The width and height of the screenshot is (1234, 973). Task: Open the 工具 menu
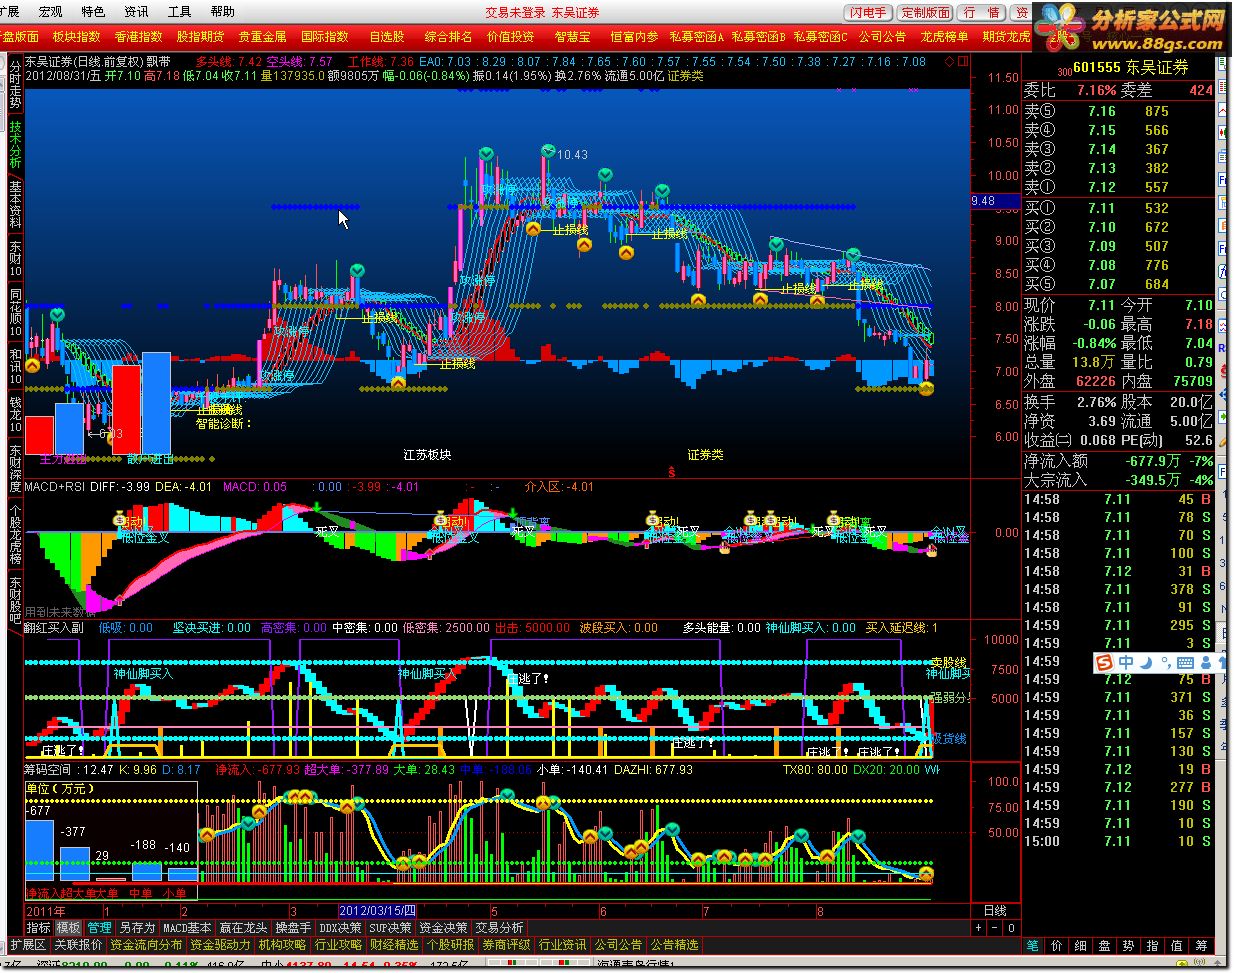[179, 12]
